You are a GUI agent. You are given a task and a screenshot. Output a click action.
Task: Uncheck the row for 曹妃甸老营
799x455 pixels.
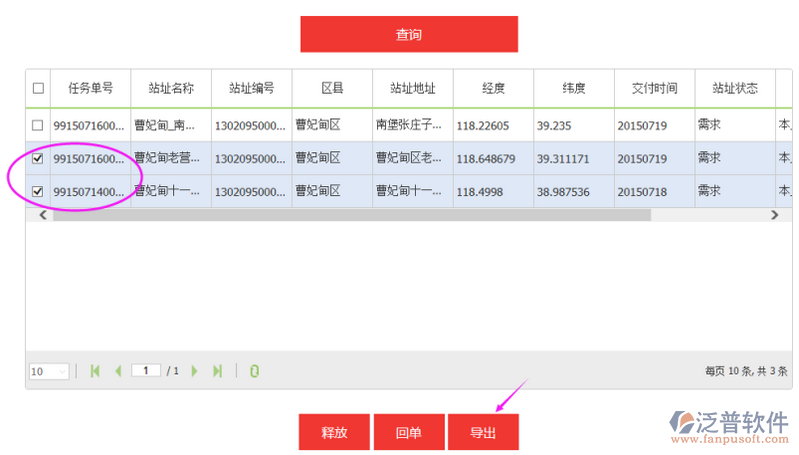pos(38,158)
